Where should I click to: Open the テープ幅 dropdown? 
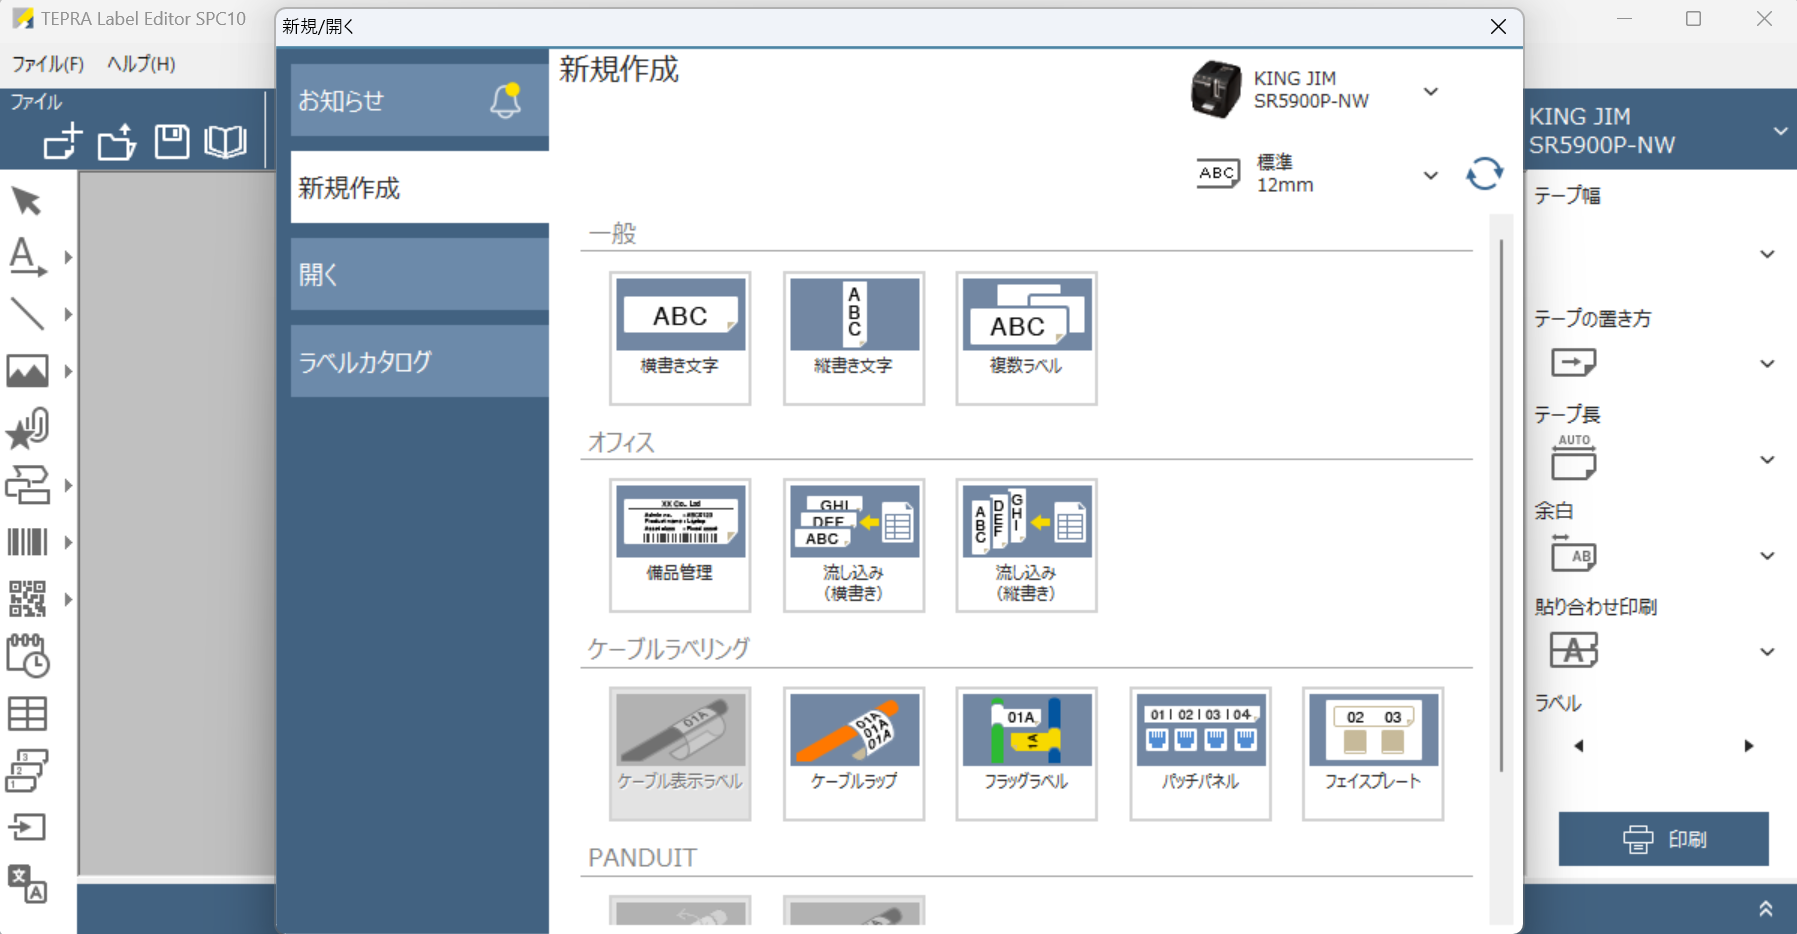pyautogui.click(x=1767, y=254)
